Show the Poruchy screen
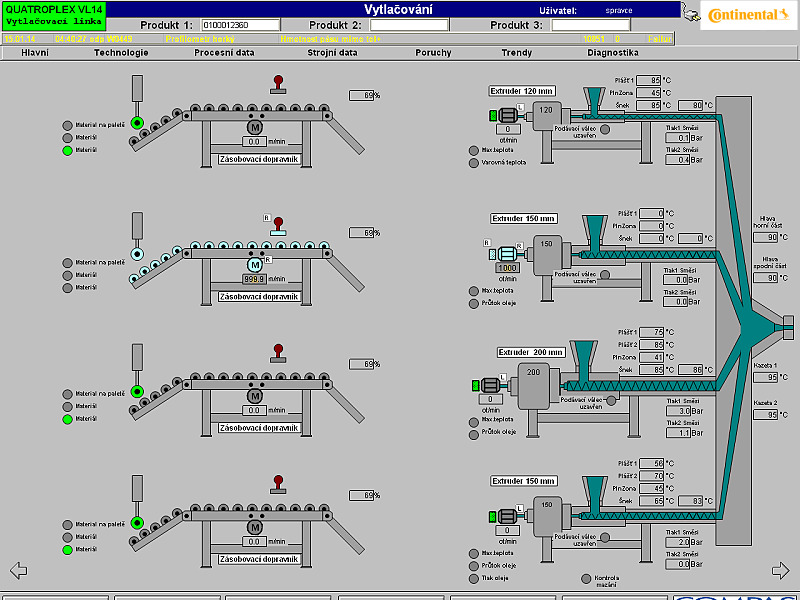 [x=433, y=53]
